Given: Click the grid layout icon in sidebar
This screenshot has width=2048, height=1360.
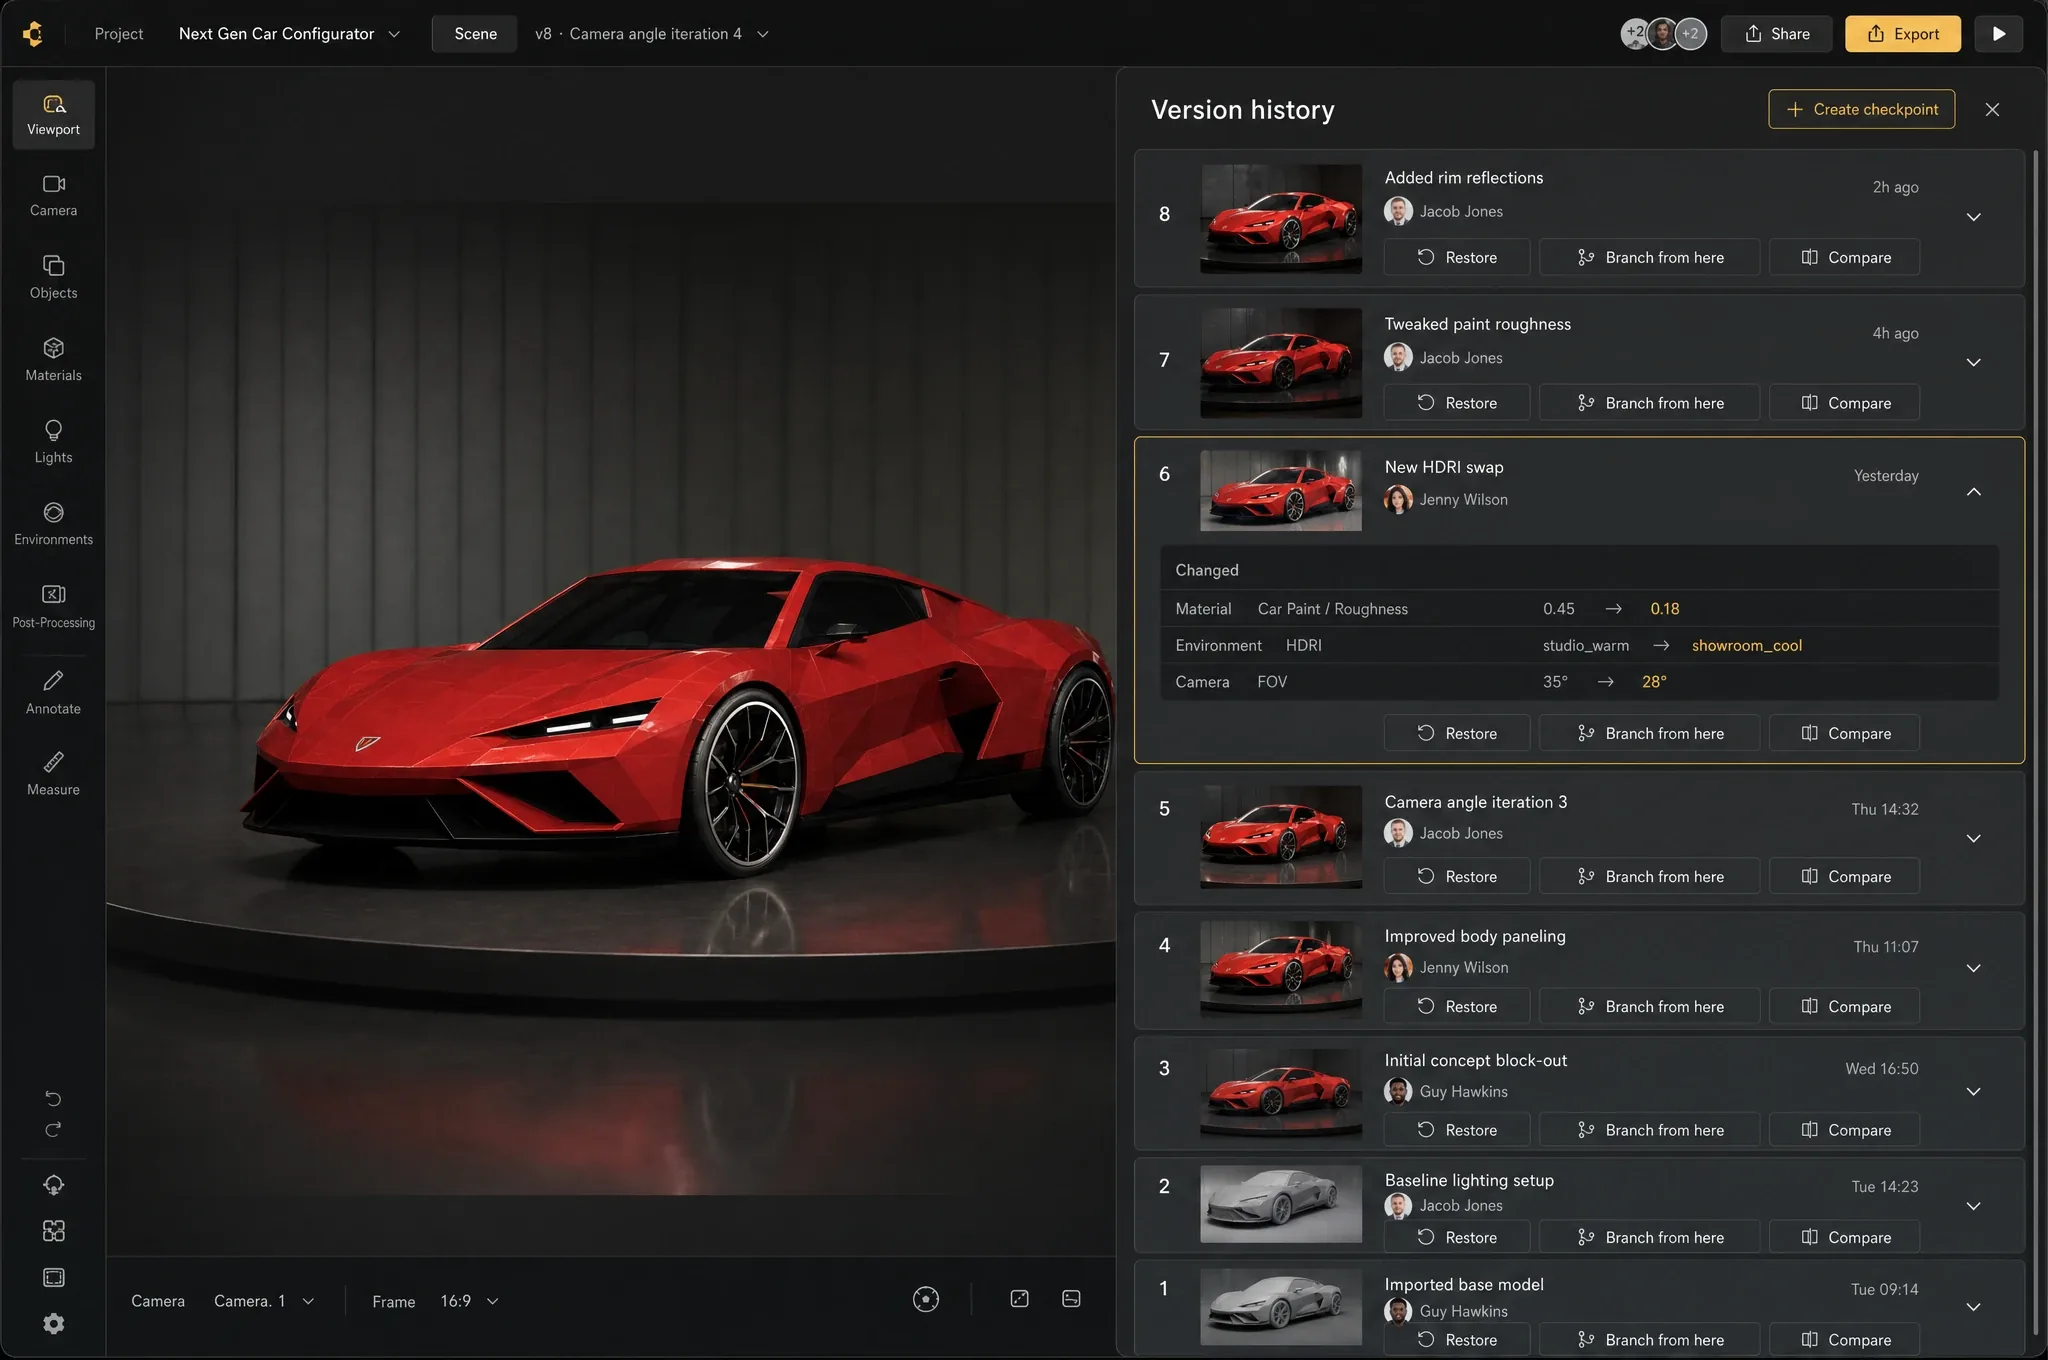Looking at the screenshot, I should pos(53,1231).
